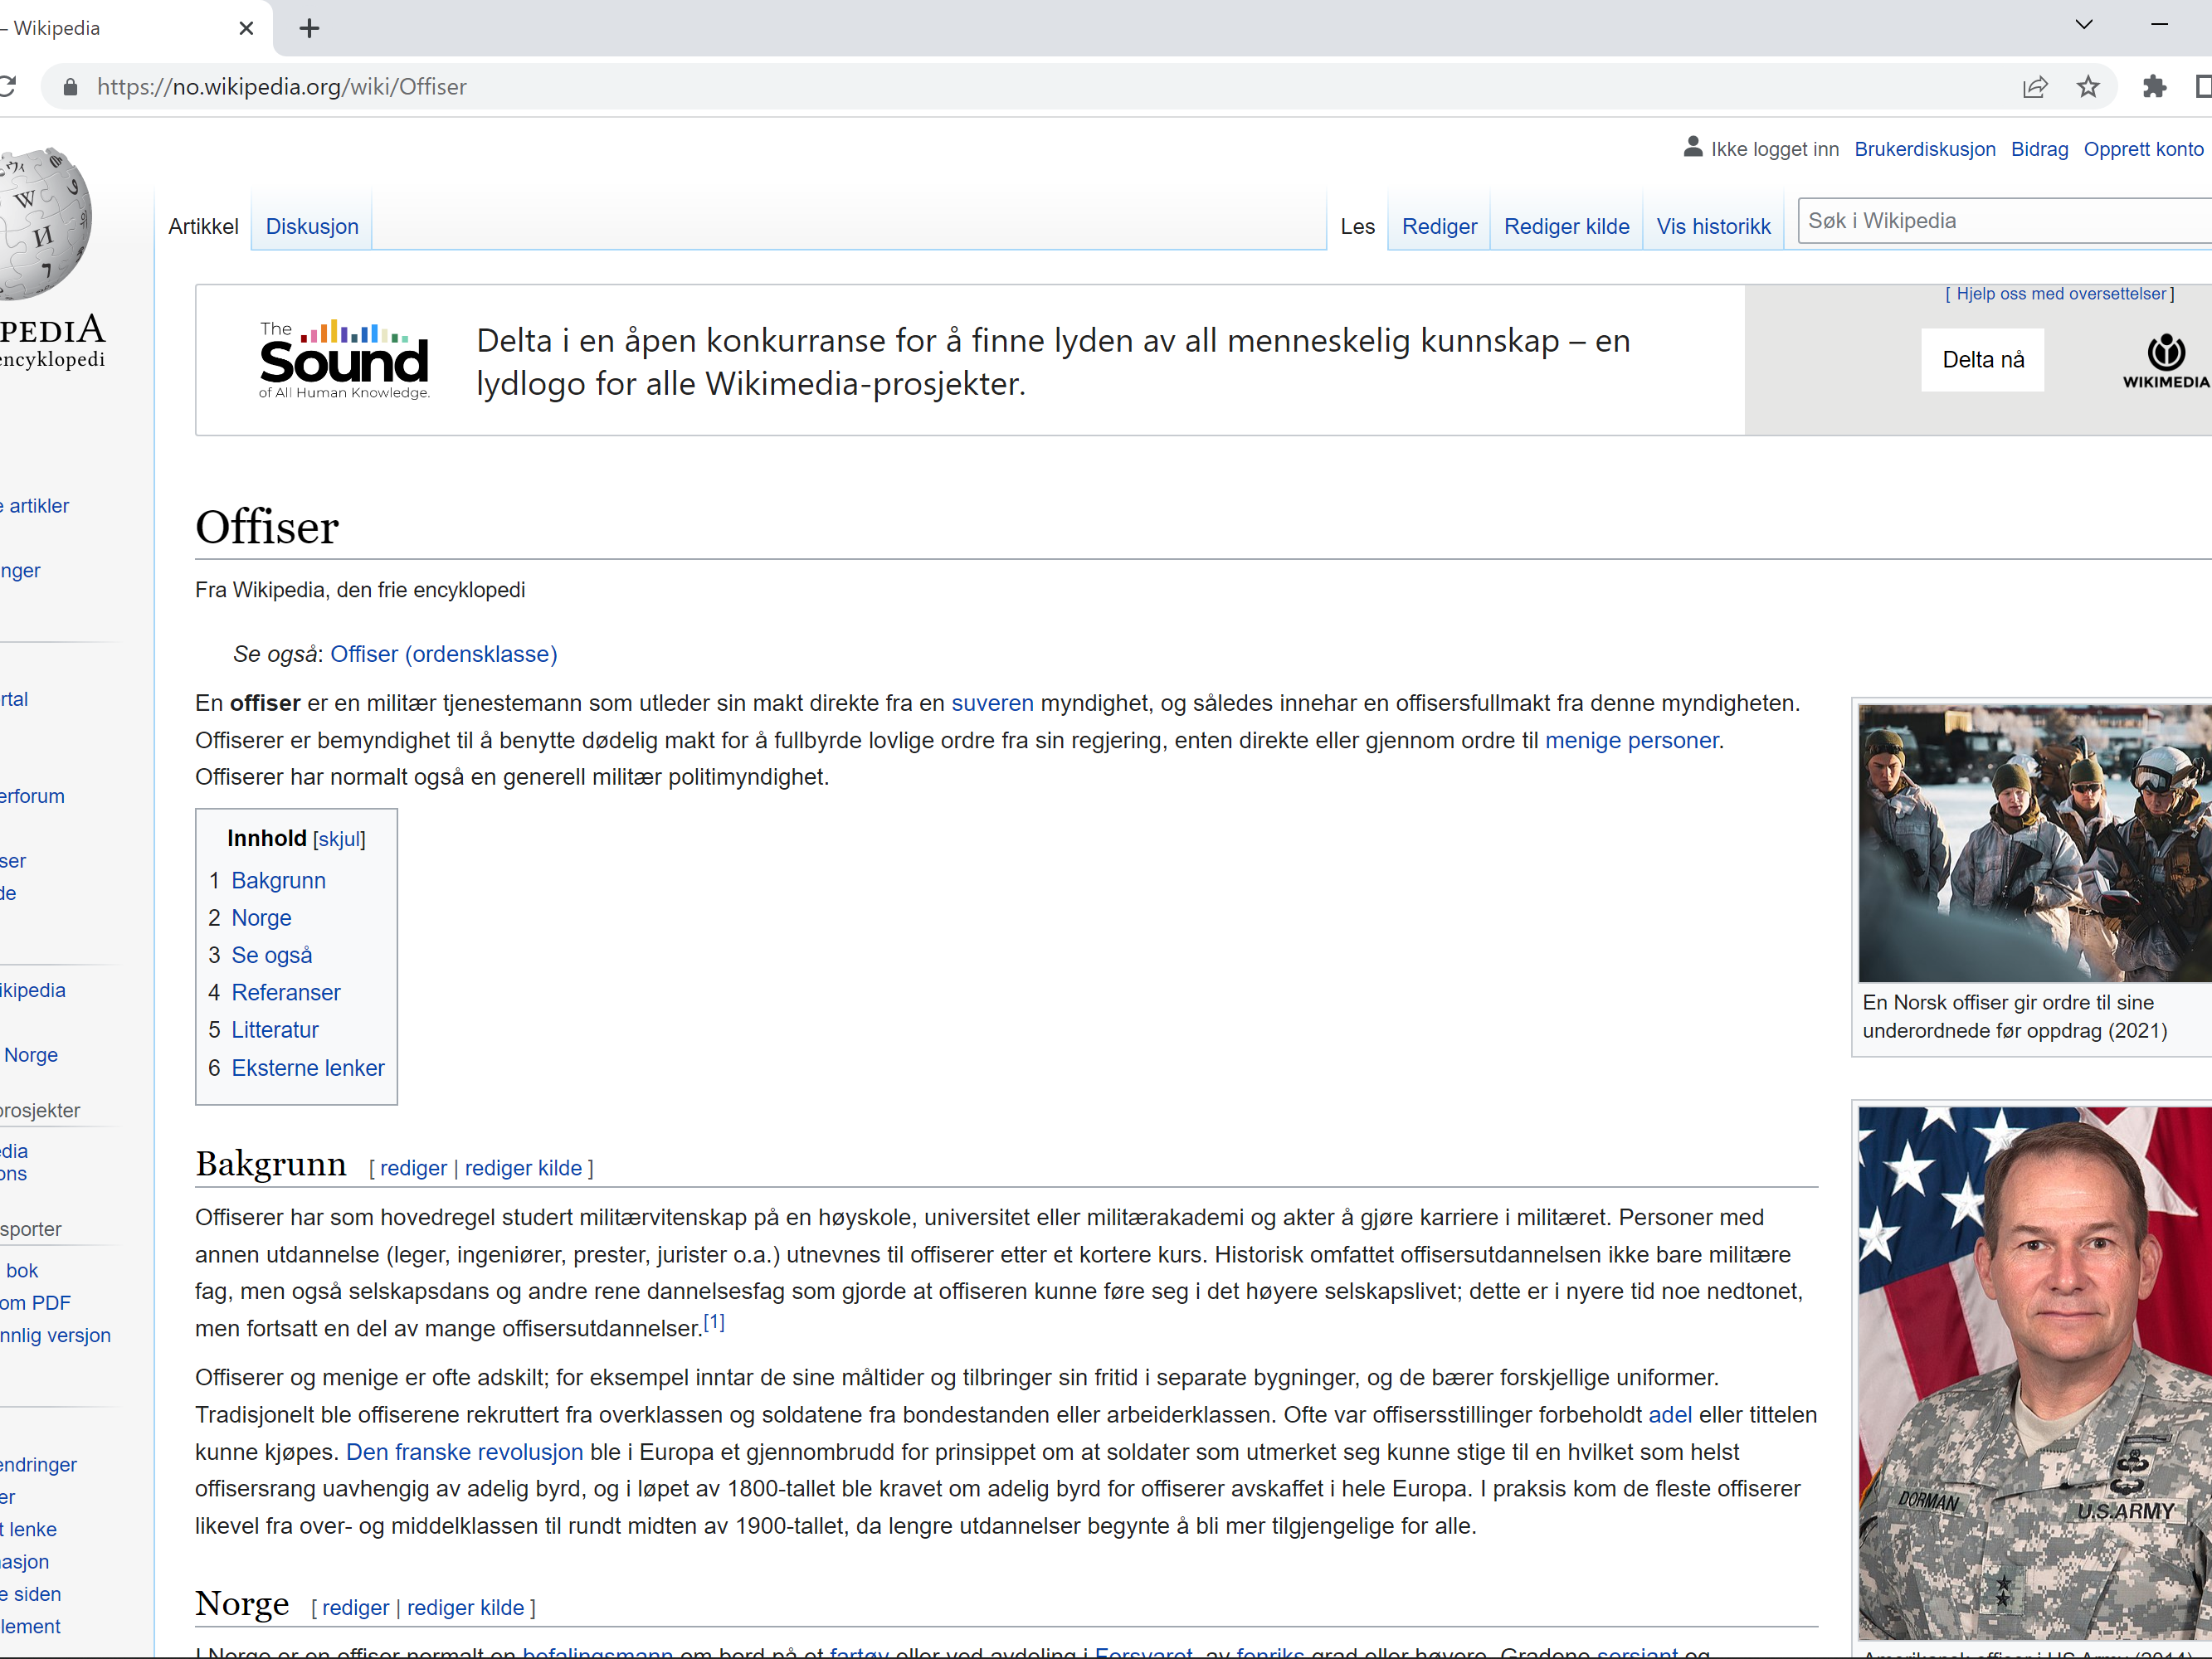This screenshot has width=2212, height=1659.
Task: Follow Den franske revolusjon link
Action: pyautogui.click(x=464, y=1452)
